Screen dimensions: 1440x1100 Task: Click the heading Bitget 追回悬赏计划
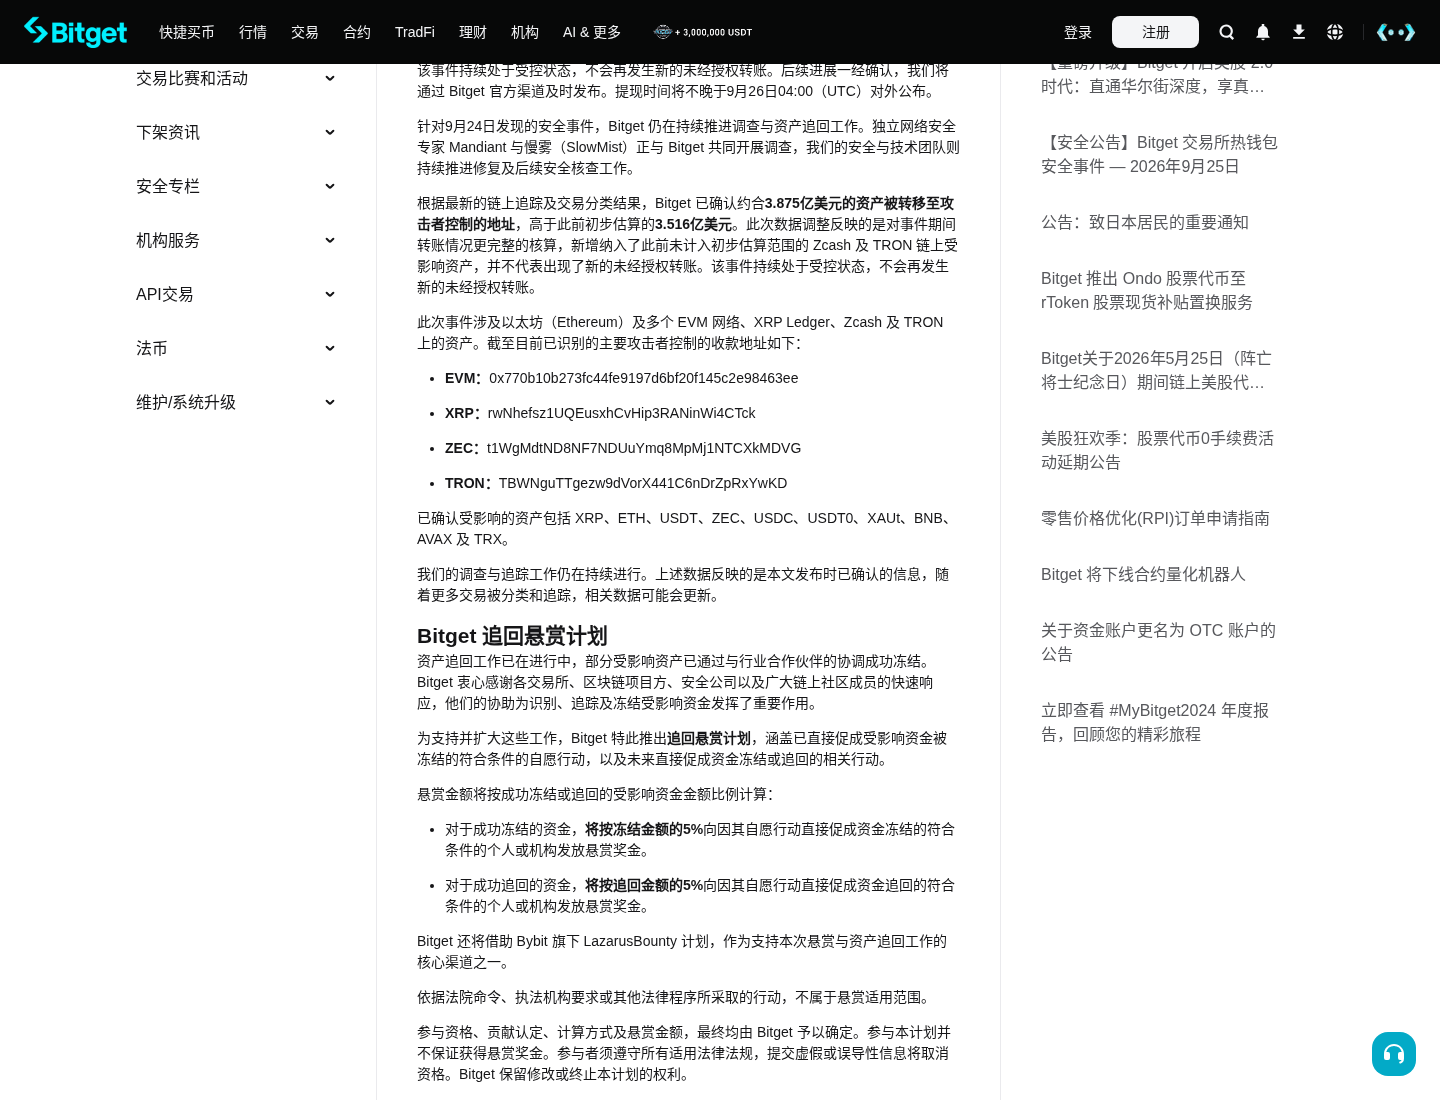[512, 636]
